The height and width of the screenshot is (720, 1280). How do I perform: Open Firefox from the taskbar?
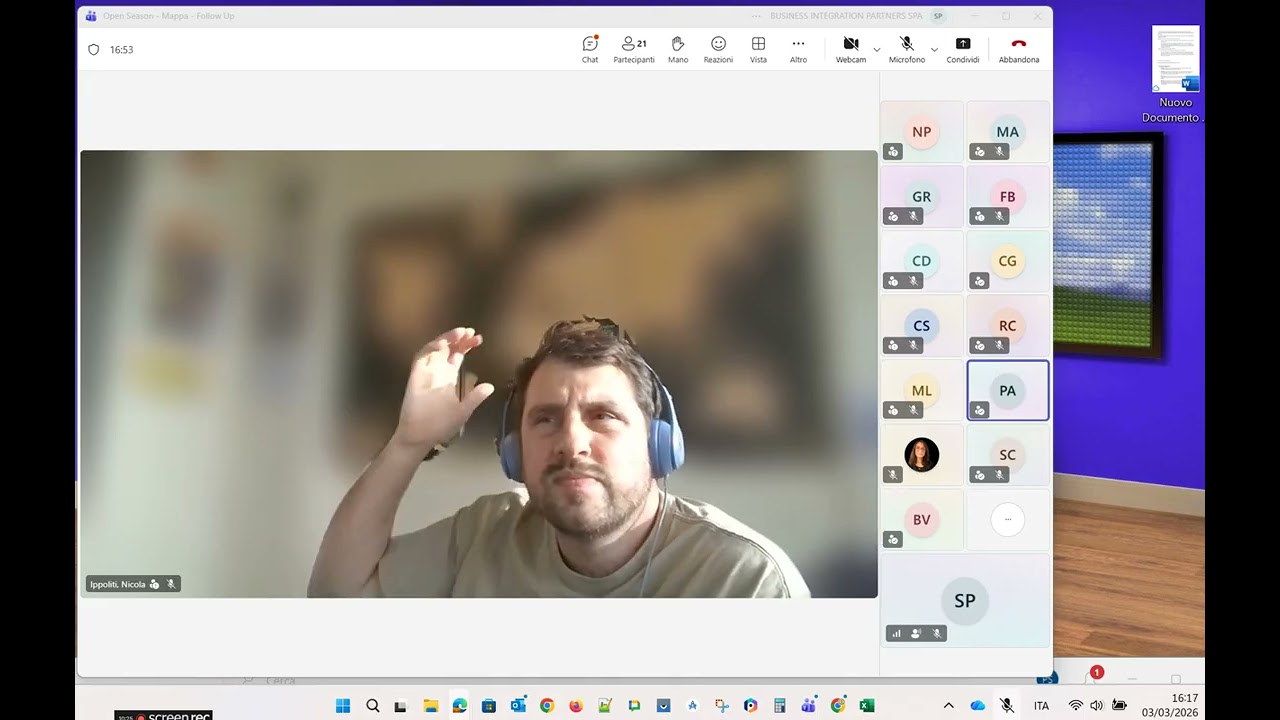coord(576,705)
